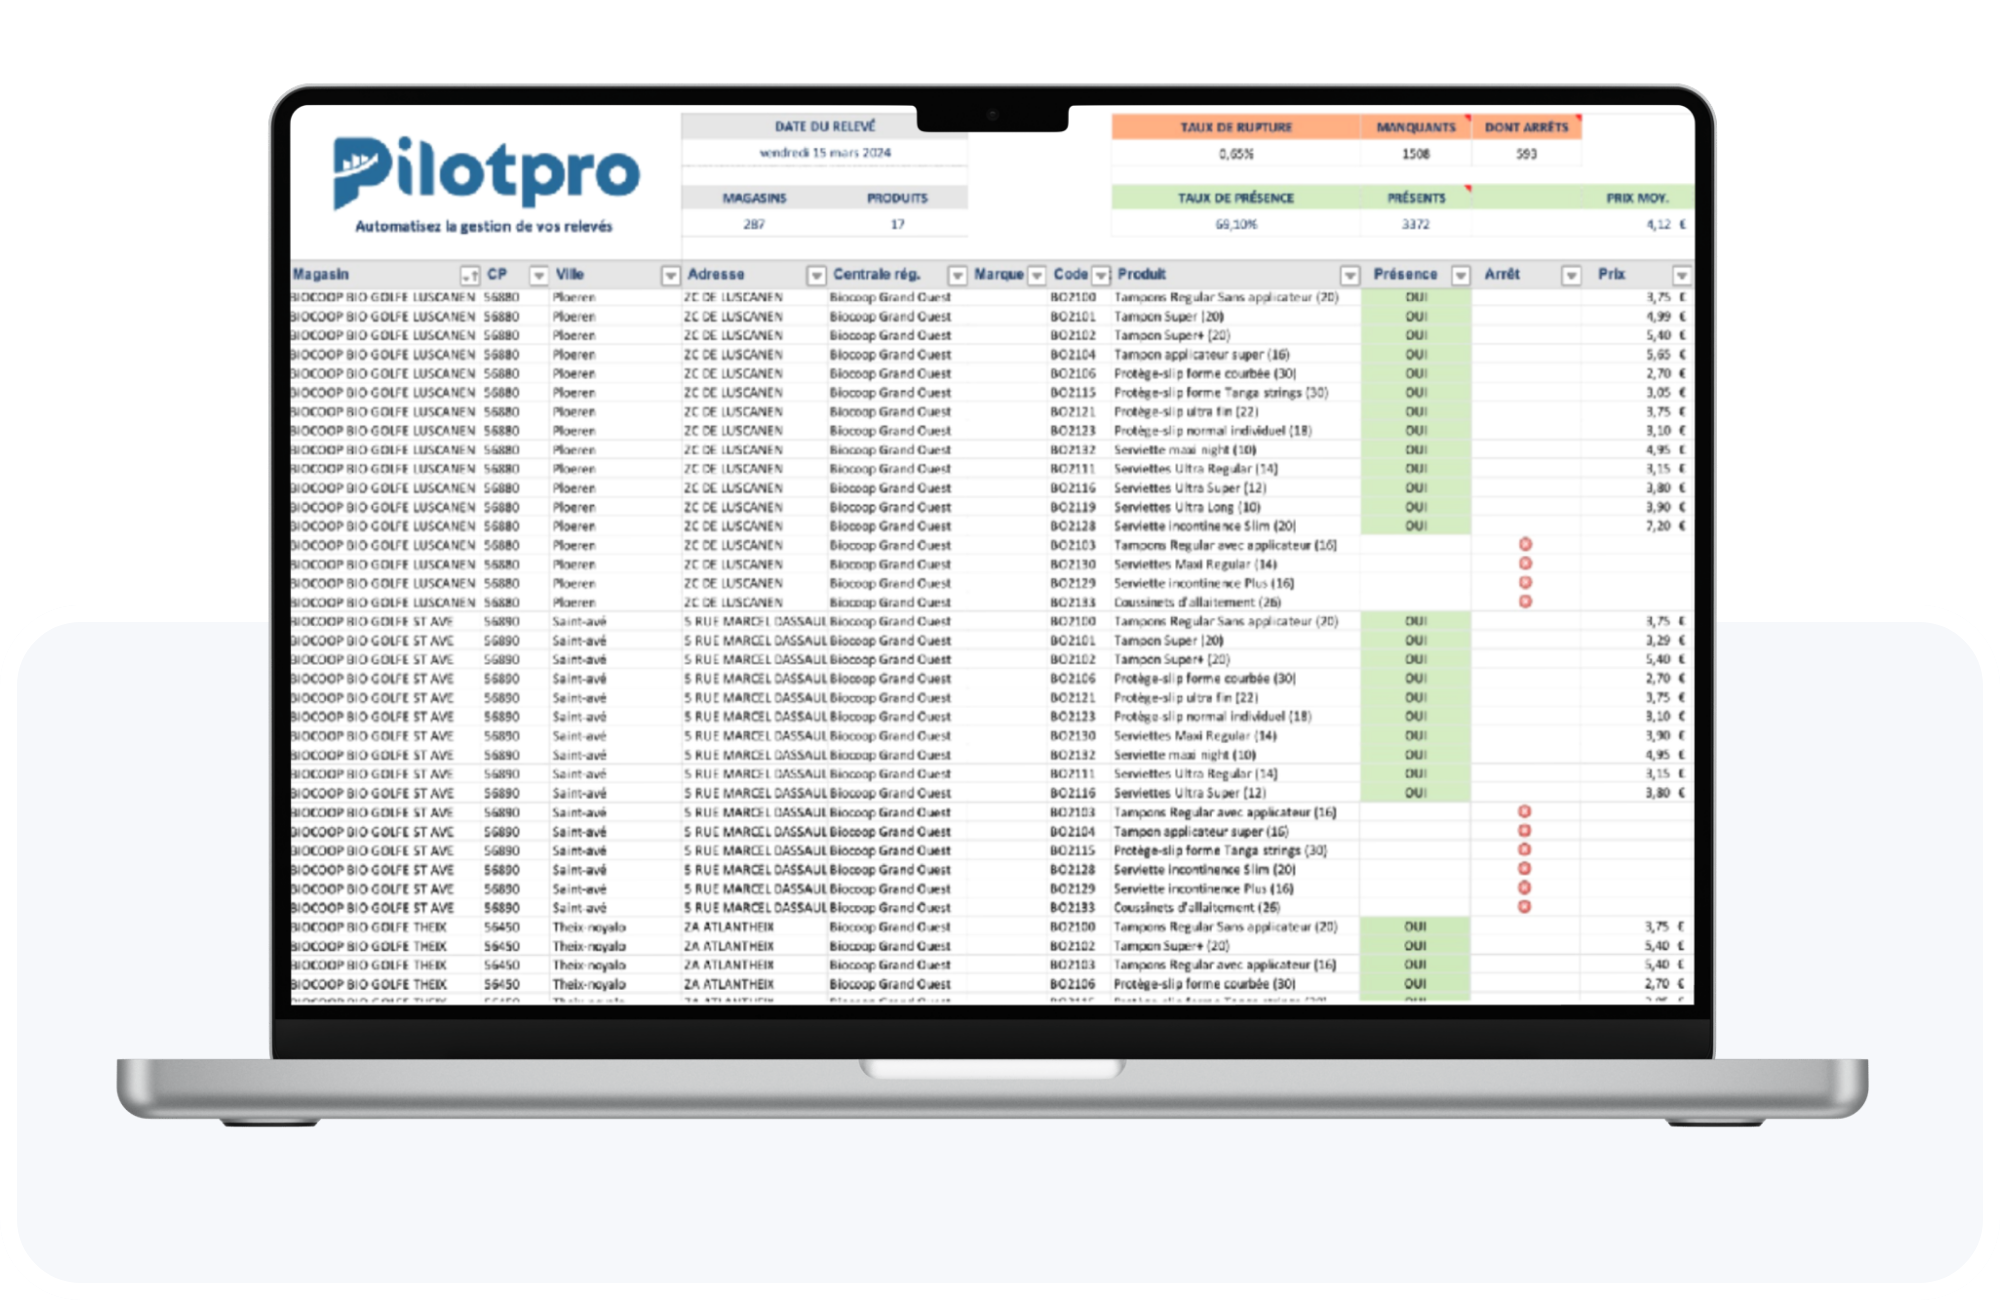Click the date cell vendredi 15 mars 2024
This screenshot has width=2000, height=1300.
pyautogui.click(x=825, y=153)
